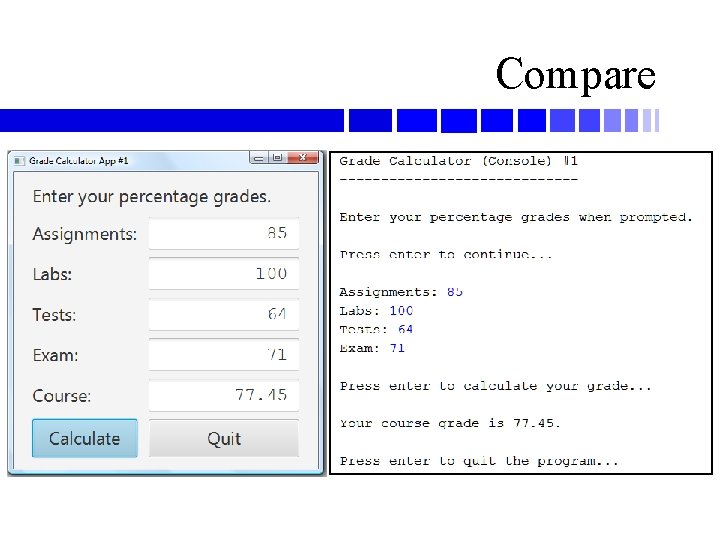Click the 'Course:' label in the app

(62, 396)
